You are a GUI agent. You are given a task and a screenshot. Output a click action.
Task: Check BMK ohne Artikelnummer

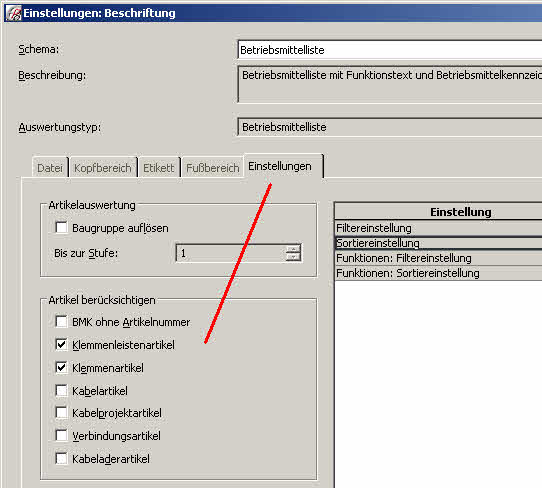click(62, 321)
